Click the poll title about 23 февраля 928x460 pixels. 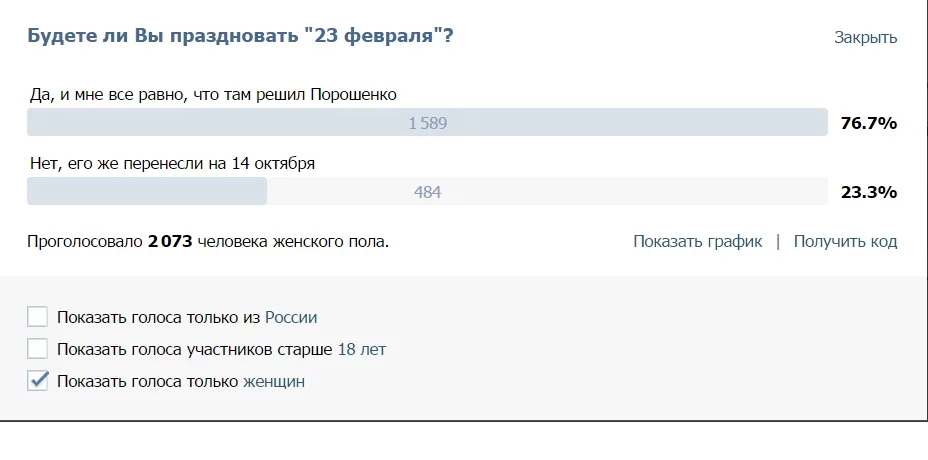click(x=241, y=36)
